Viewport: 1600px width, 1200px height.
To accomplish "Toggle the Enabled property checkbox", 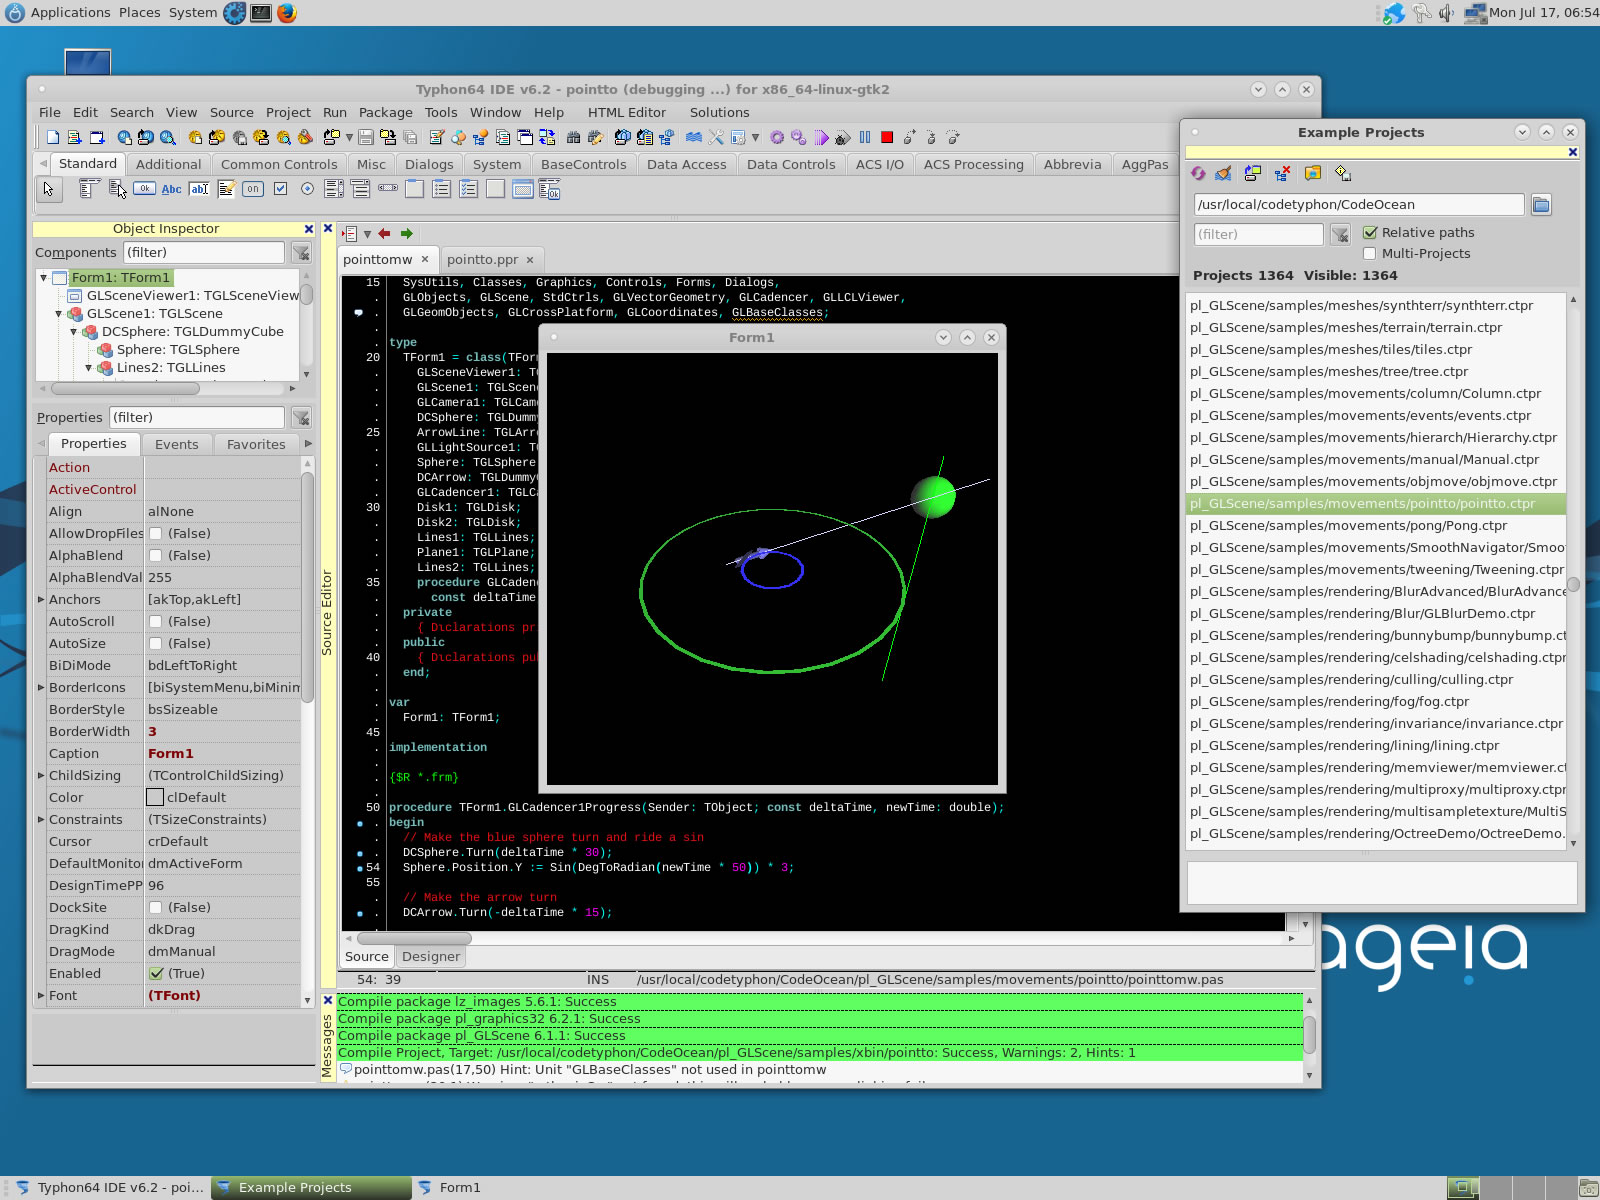I will point(156,973).
